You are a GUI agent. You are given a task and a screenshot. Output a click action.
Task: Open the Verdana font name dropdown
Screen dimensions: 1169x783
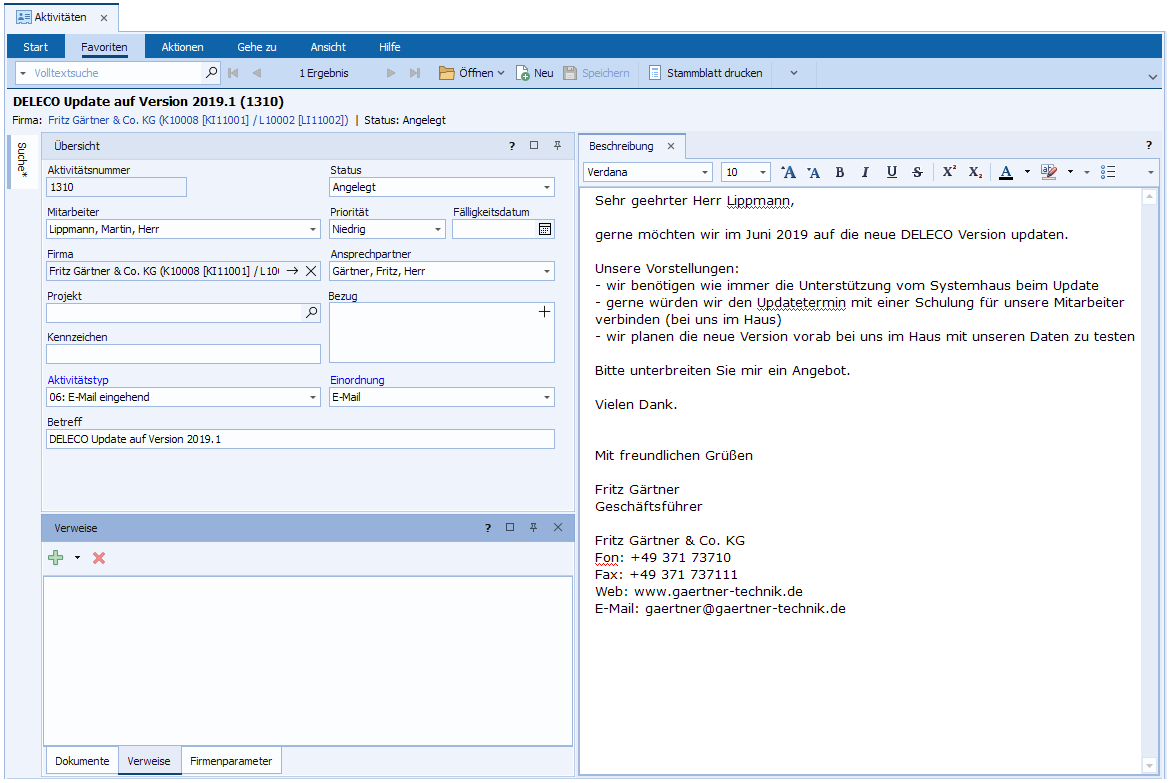pyautogui.click(x=705, y=172)
